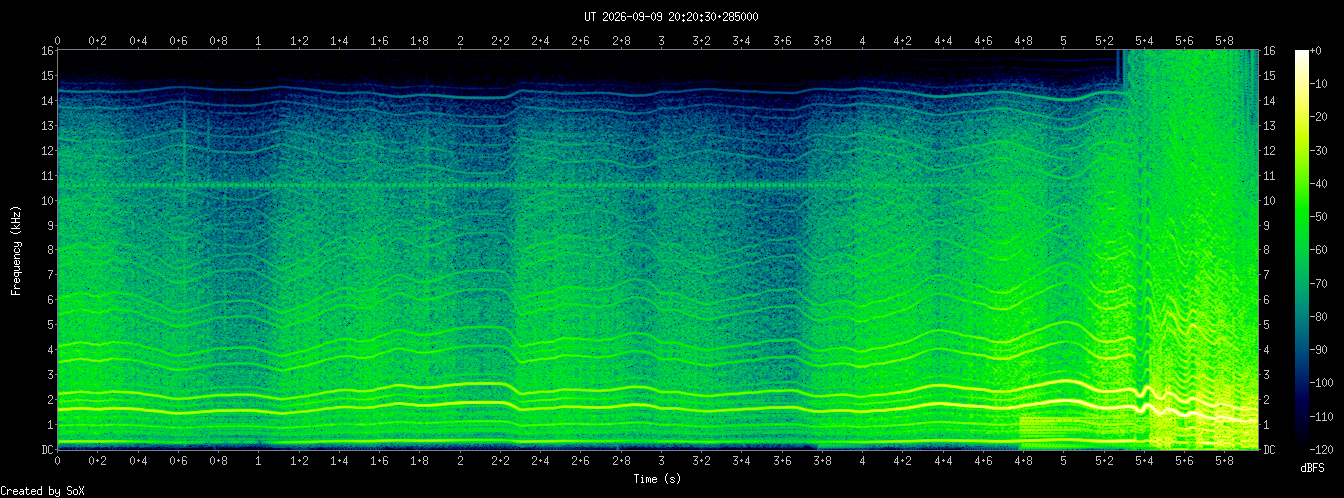1344x498 pixels.
Task: Click the DC label on left axis
Action: pyautogui.click(x=47, y=449)
